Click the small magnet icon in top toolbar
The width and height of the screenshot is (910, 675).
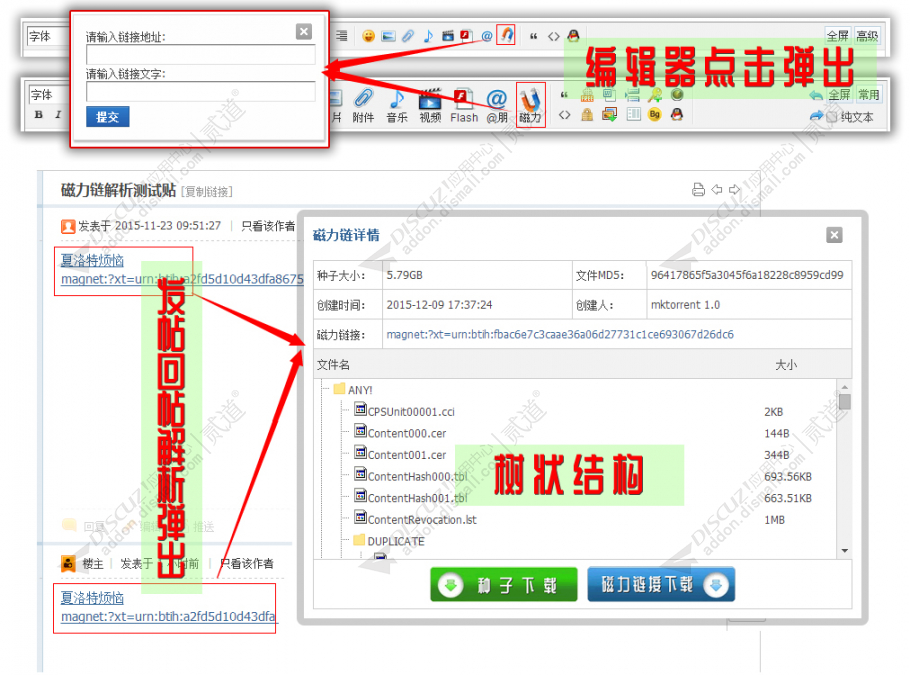(x=507, y=35)
